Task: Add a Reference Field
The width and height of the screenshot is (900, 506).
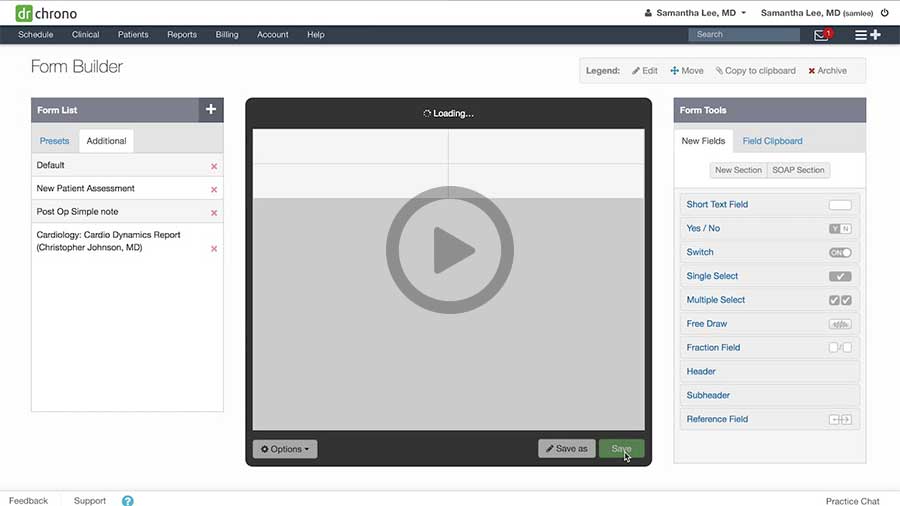Action: (769, 419)
